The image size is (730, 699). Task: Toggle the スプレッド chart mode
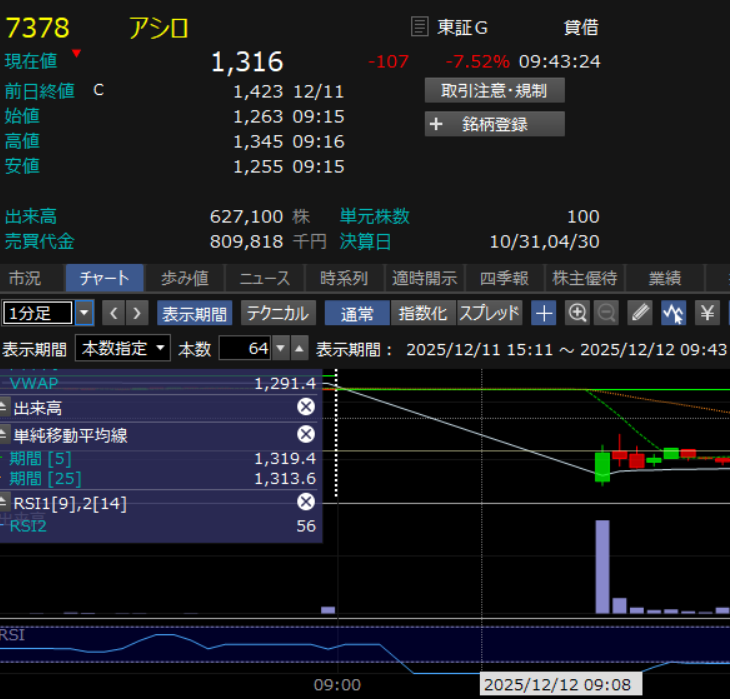click(489, 313)
